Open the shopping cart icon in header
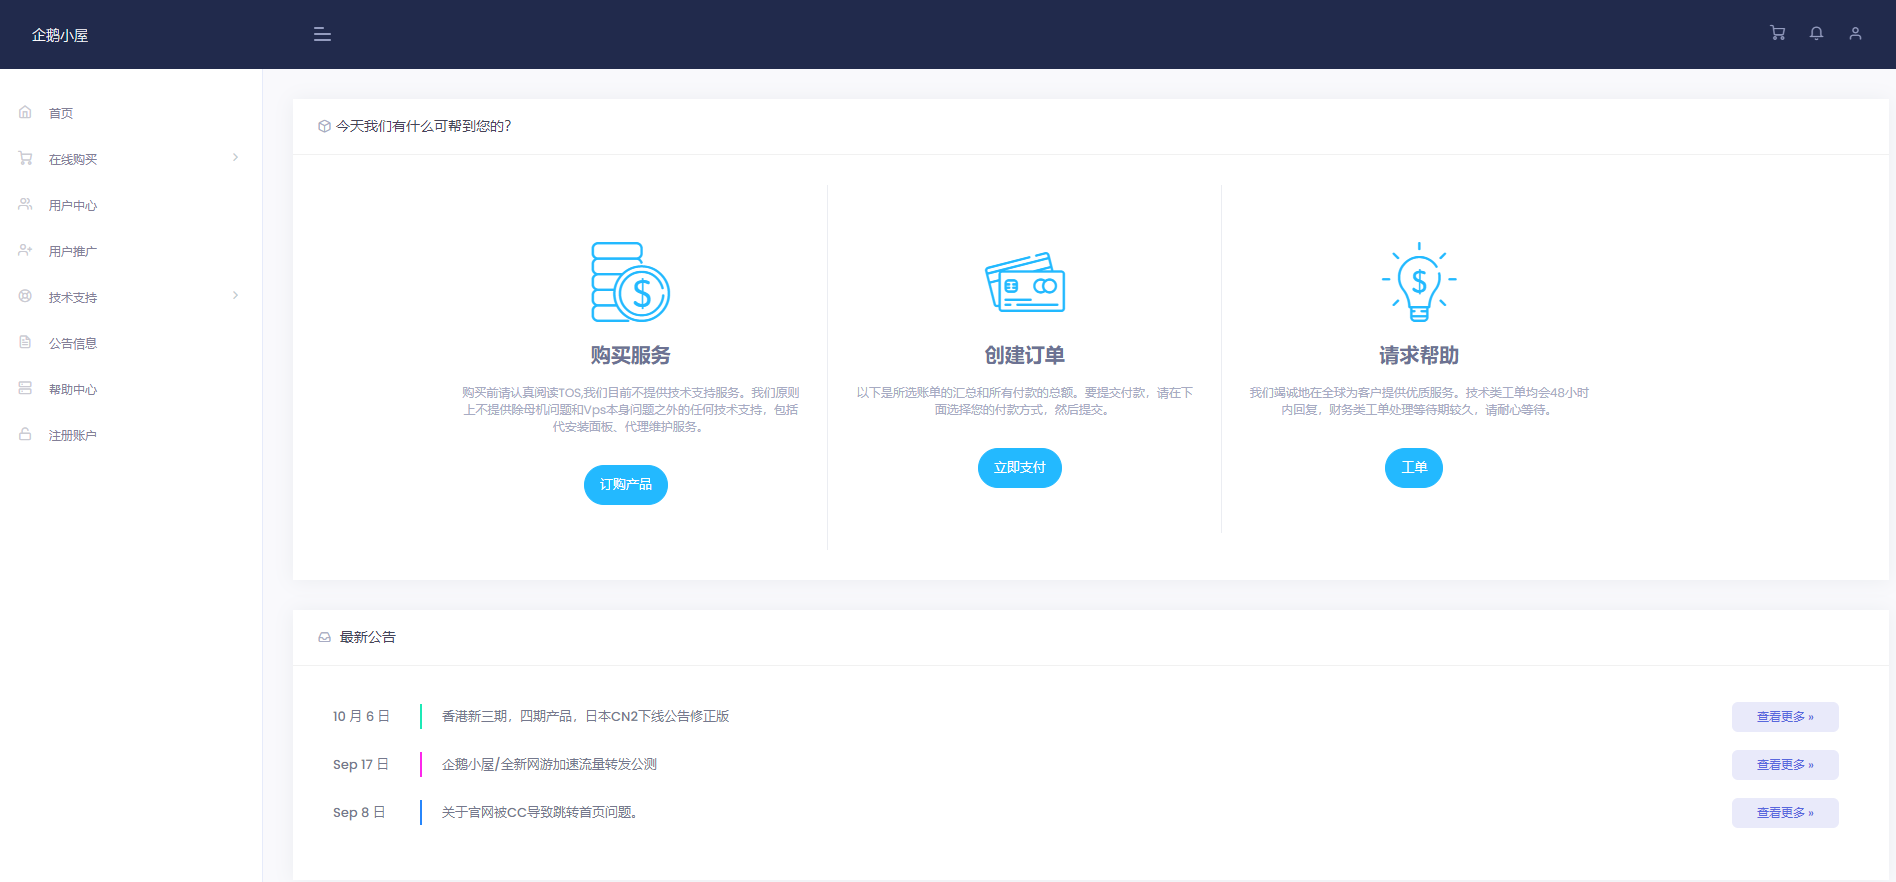This screenshot has width=1896, height=882. click(x=1777, y=33)
